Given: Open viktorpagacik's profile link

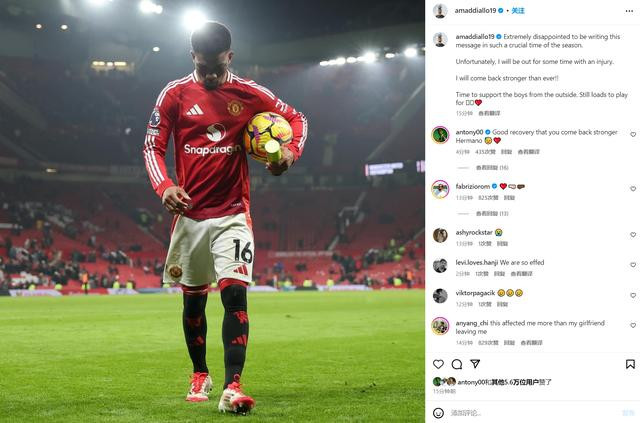Looking at the screenshot, I should pos(475,293).
